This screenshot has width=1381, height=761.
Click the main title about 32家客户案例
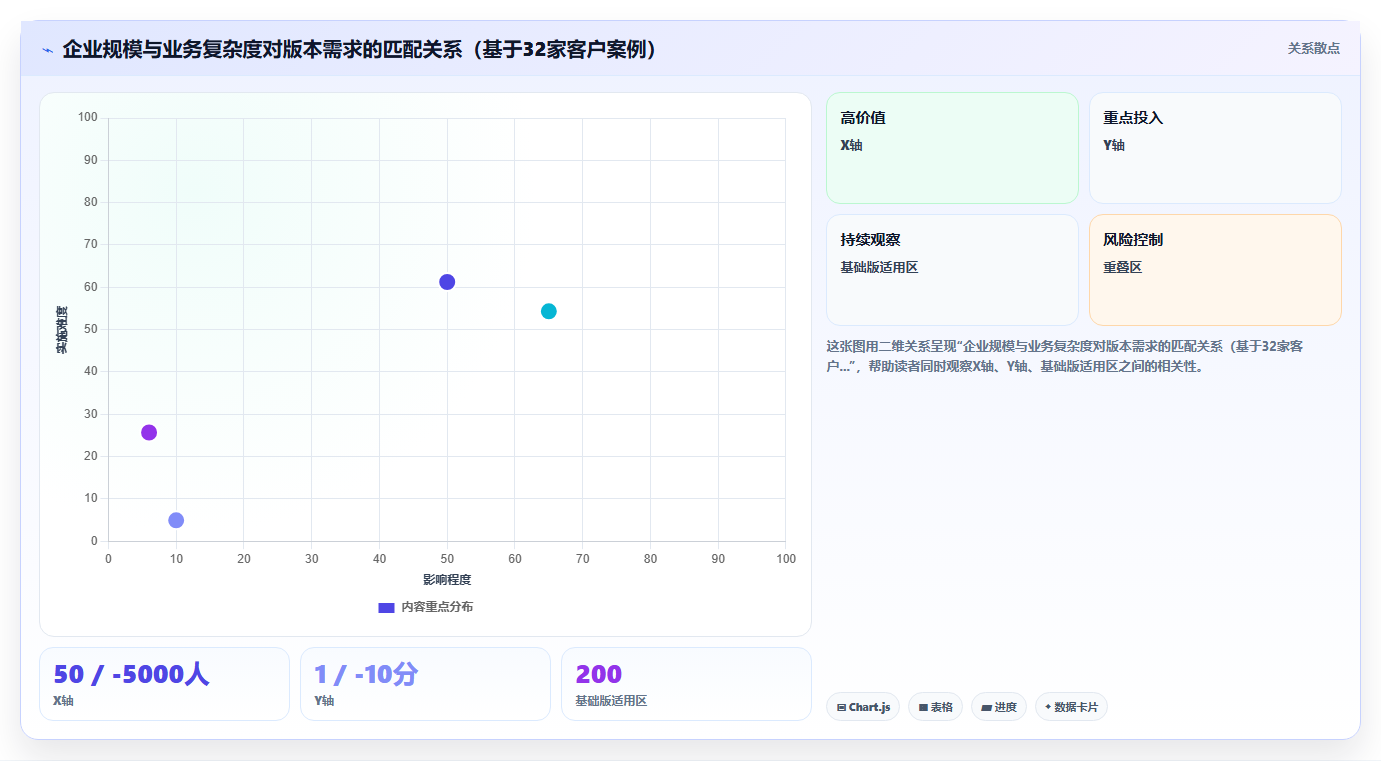pos(362,49)
